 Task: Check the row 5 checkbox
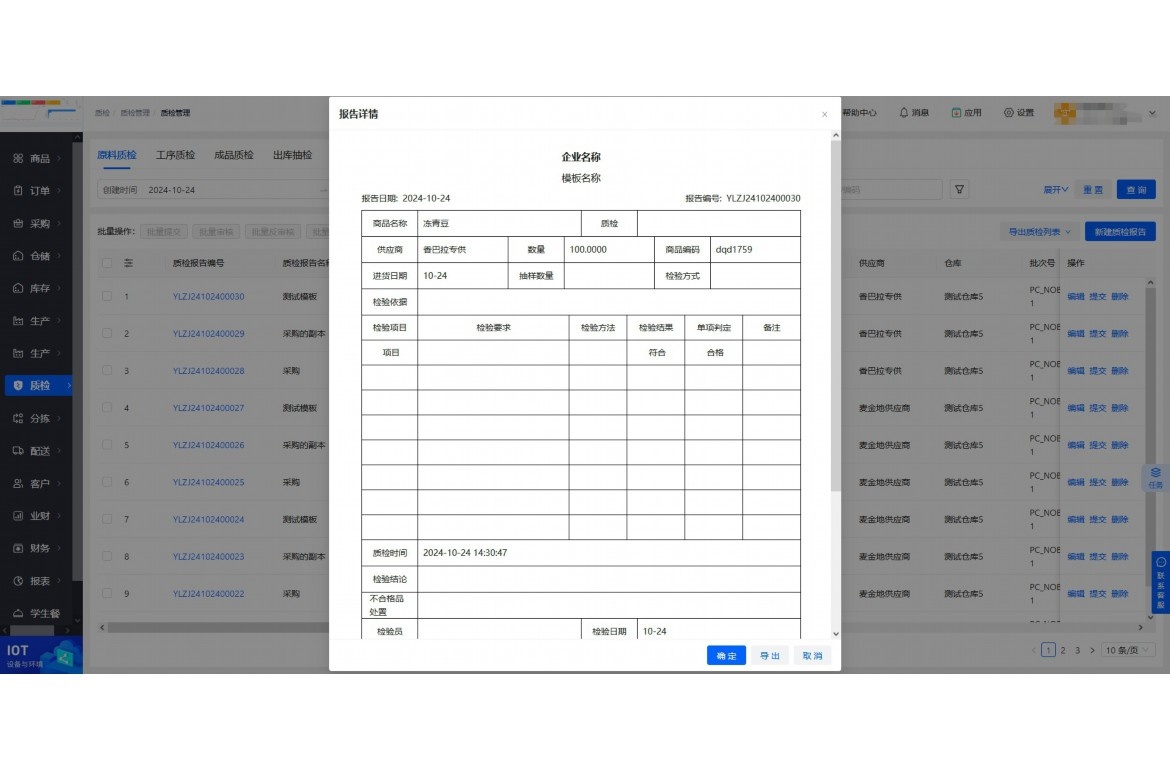[x=107, y=445]
